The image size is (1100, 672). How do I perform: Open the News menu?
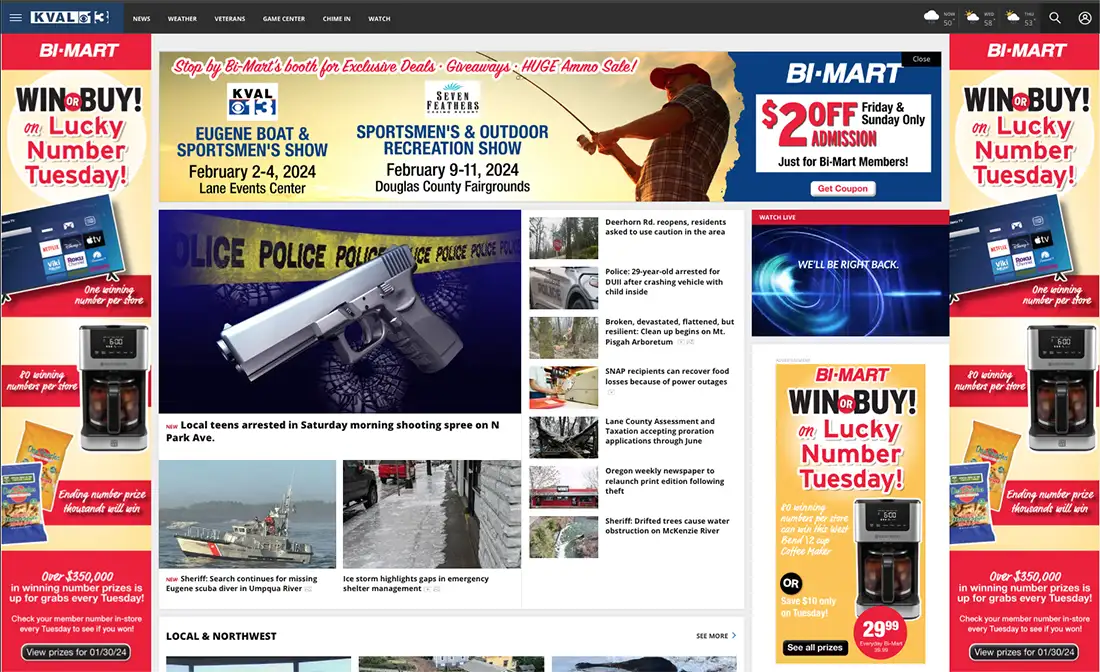point(142,19)
